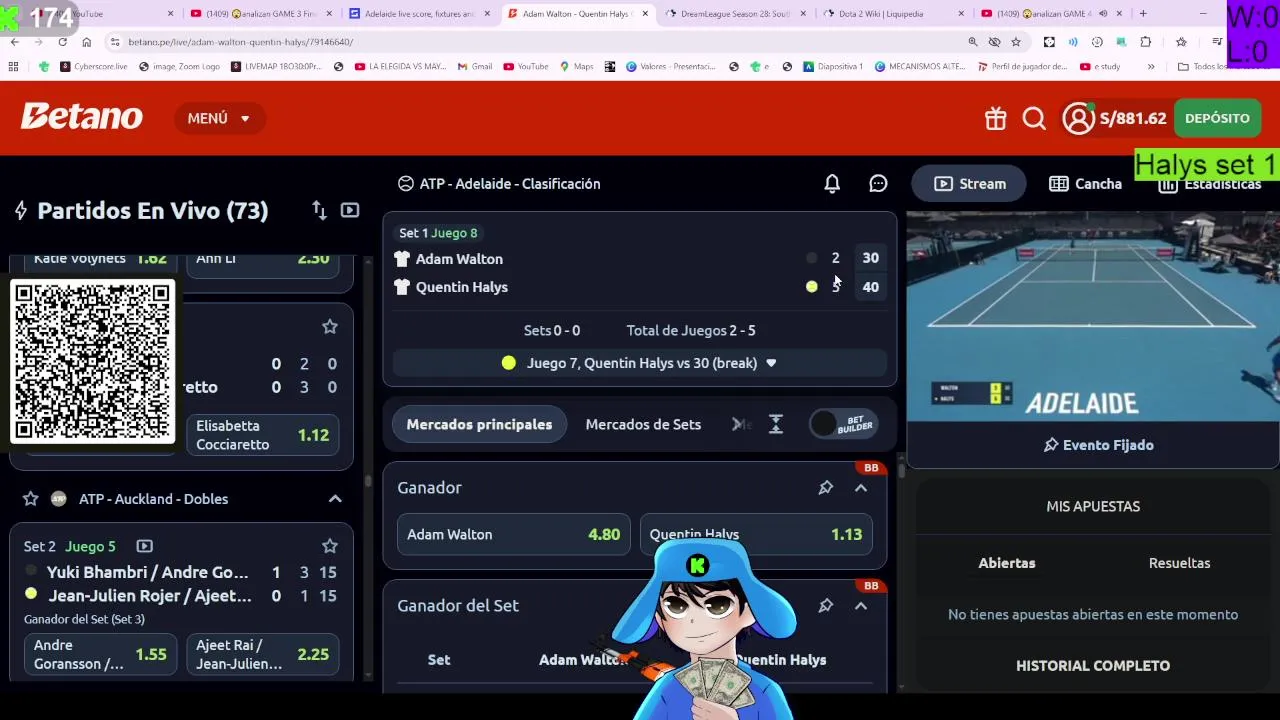Viewport: 1280px width, 720px height.
Task: Go to the browser home button
Action: pos(86,42)
